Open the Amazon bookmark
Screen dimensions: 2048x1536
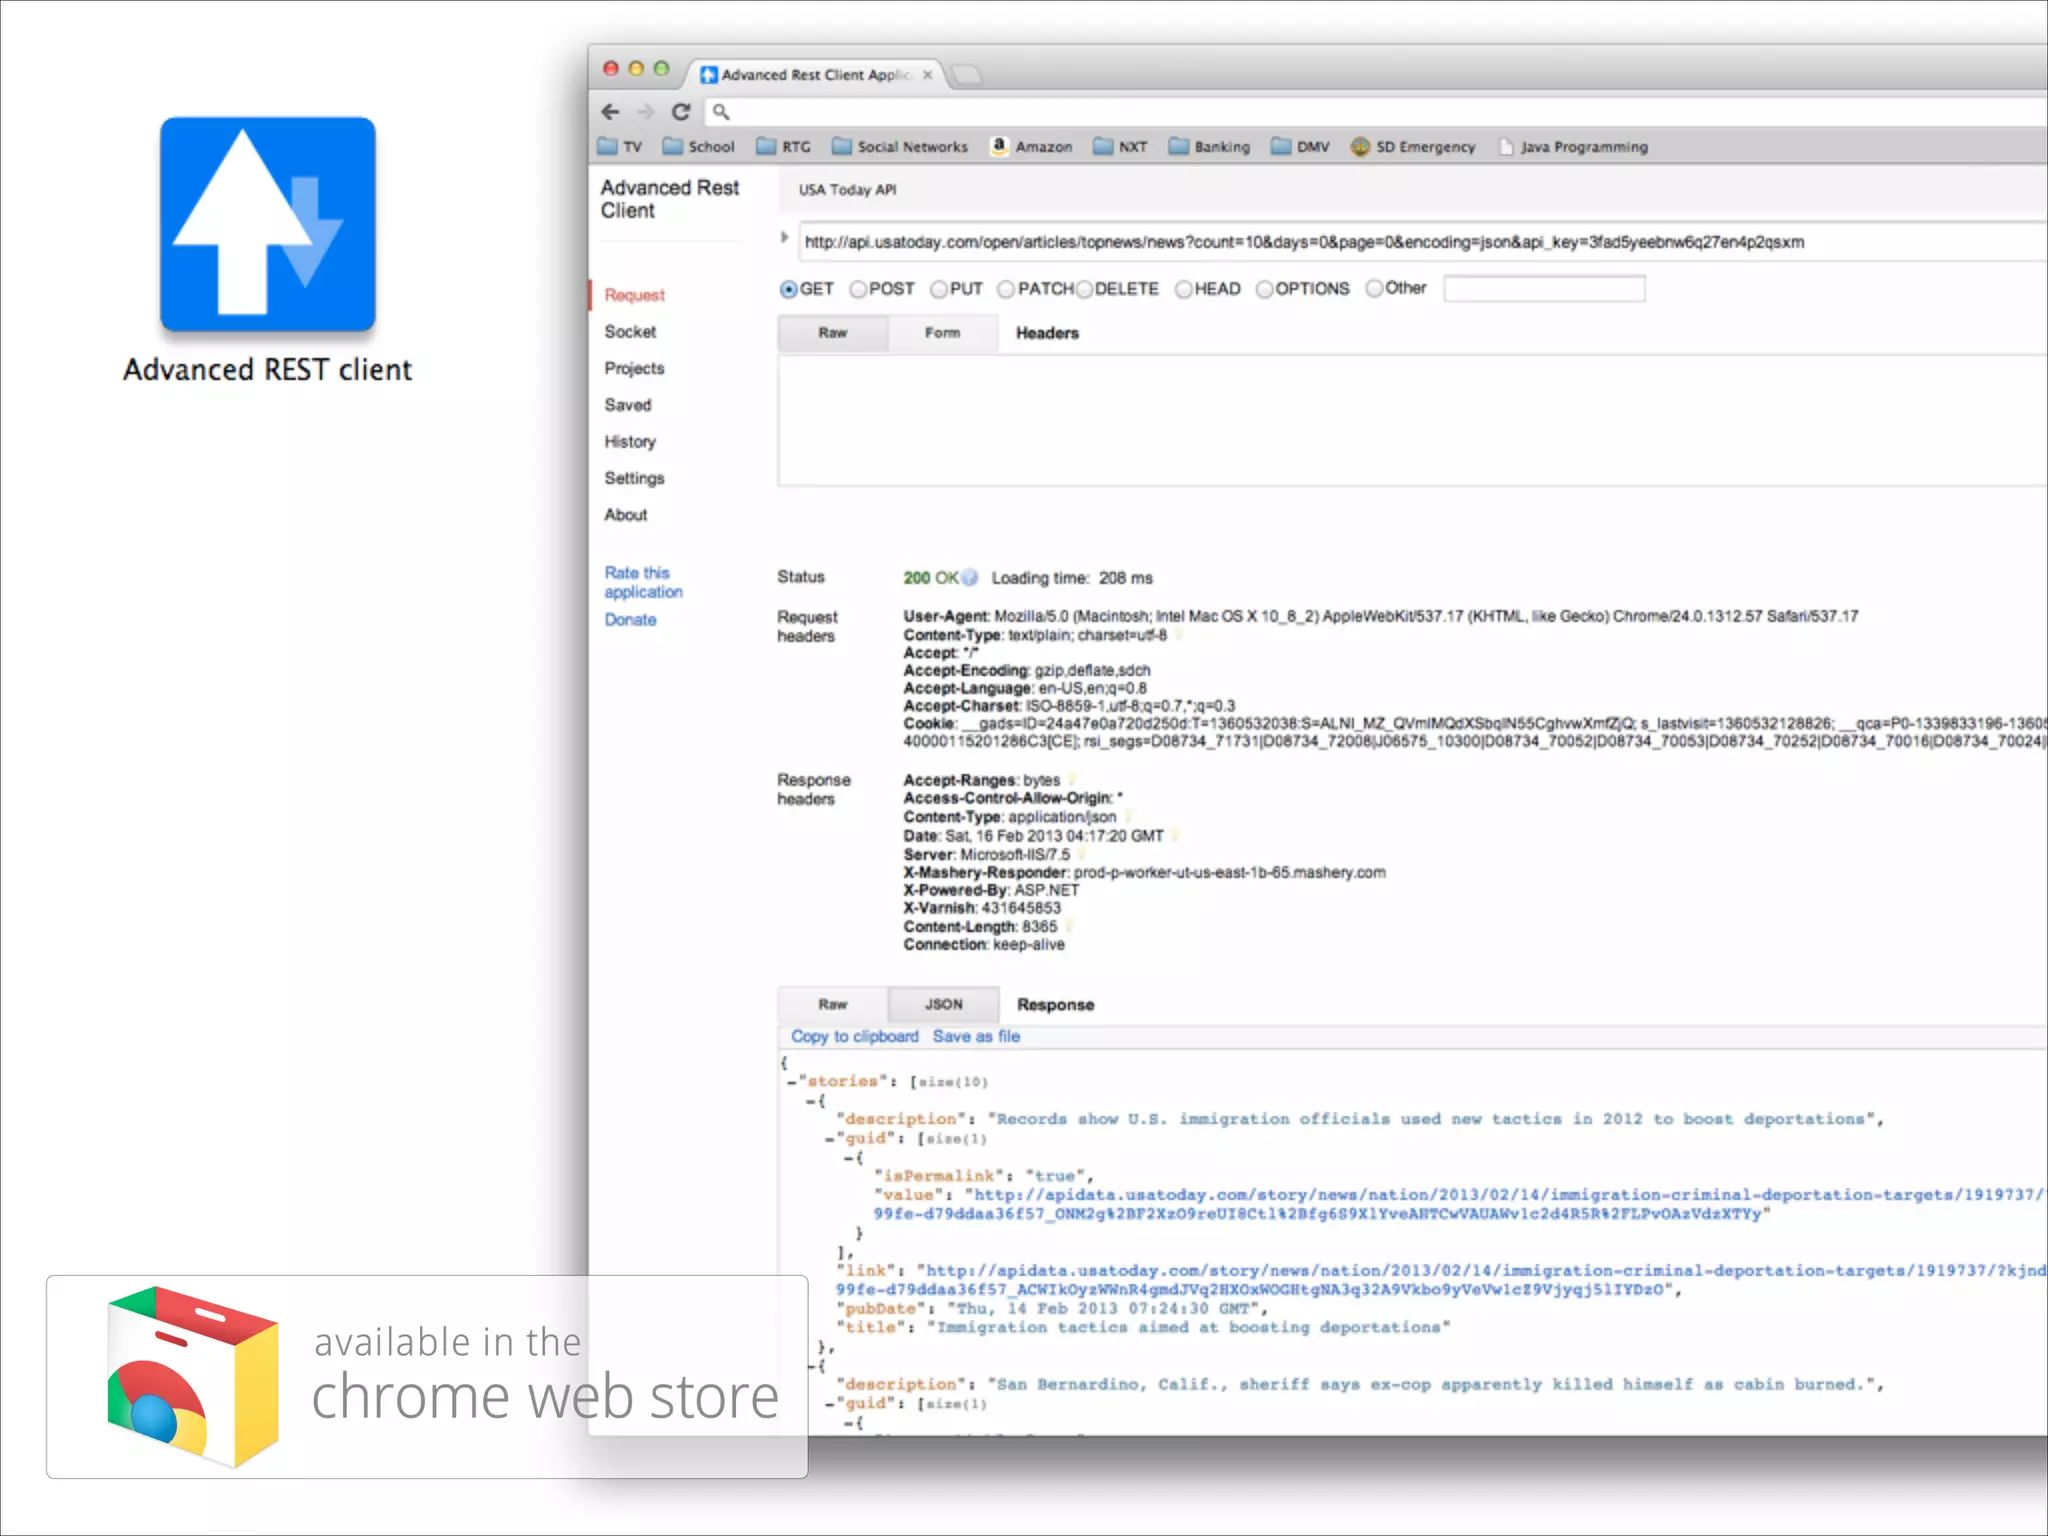point(1031,147)
